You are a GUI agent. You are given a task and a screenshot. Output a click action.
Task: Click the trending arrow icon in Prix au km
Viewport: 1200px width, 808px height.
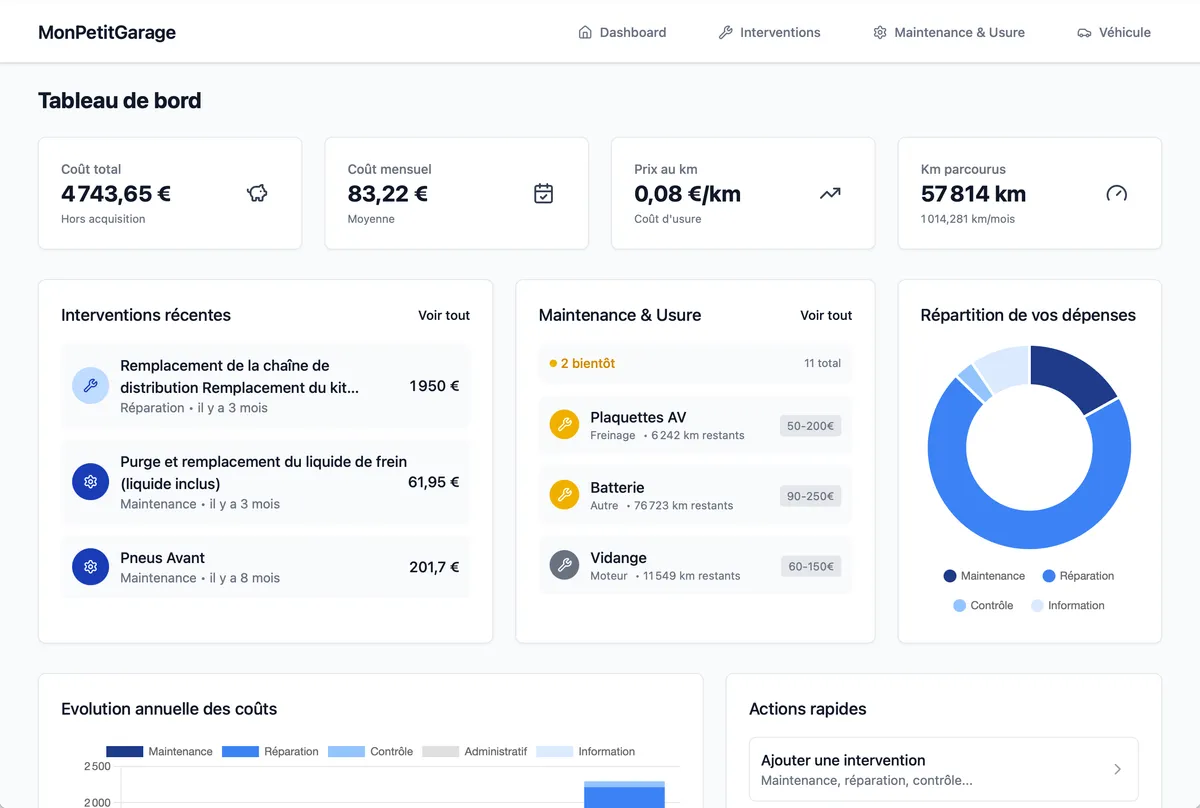coord(830,193)
